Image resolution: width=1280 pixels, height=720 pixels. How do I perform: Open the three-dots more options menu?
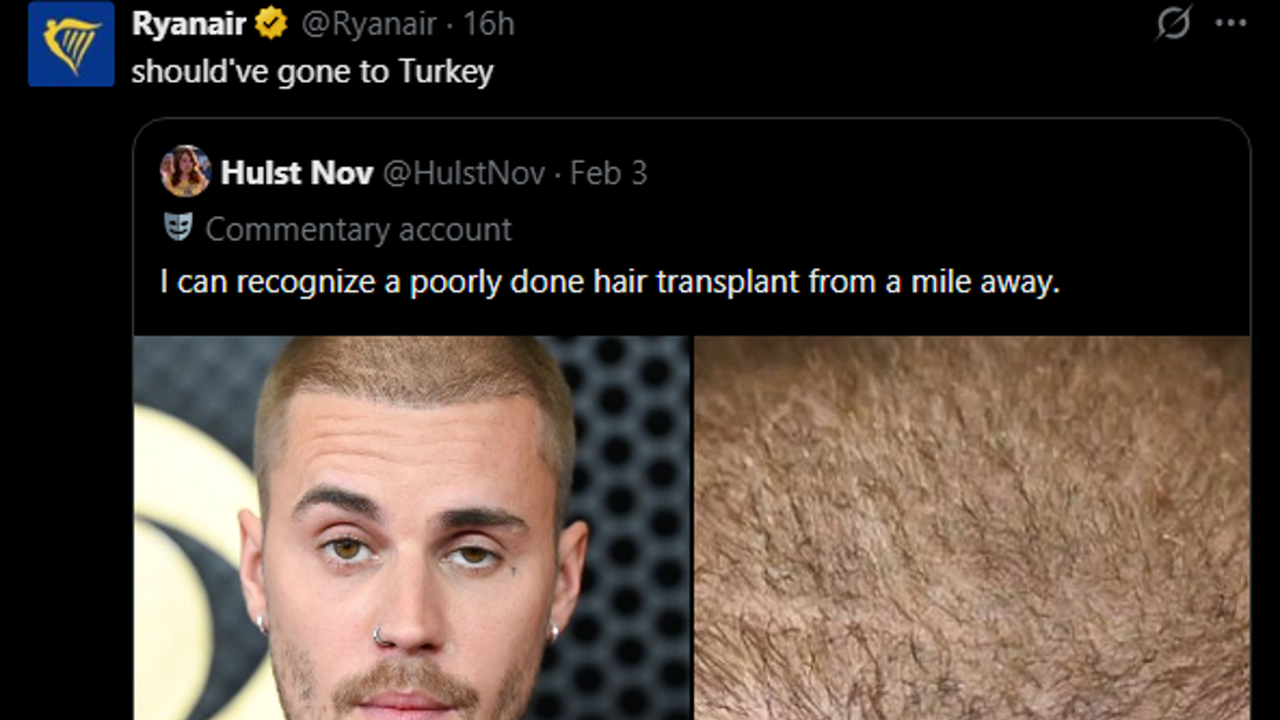click(1230, 24)
